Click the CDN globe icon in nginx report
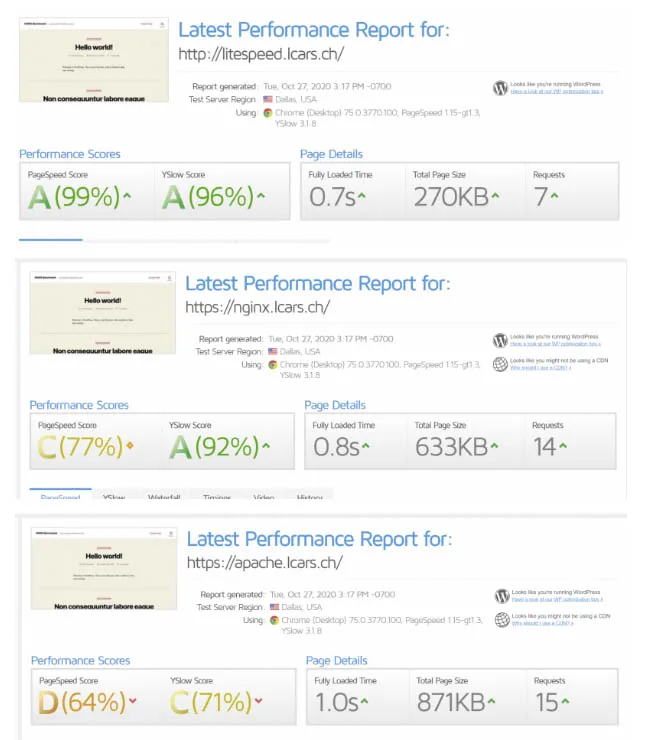 click(x=500, y=364)
